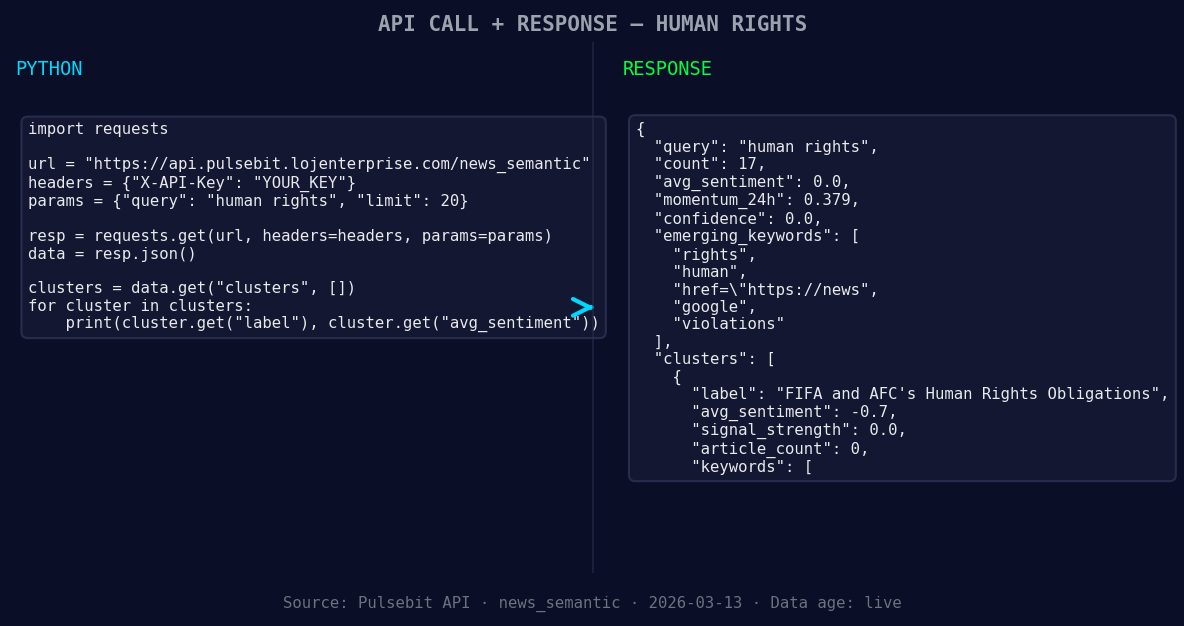Click the 2026-03-13 date in the footer

(695, 602)
